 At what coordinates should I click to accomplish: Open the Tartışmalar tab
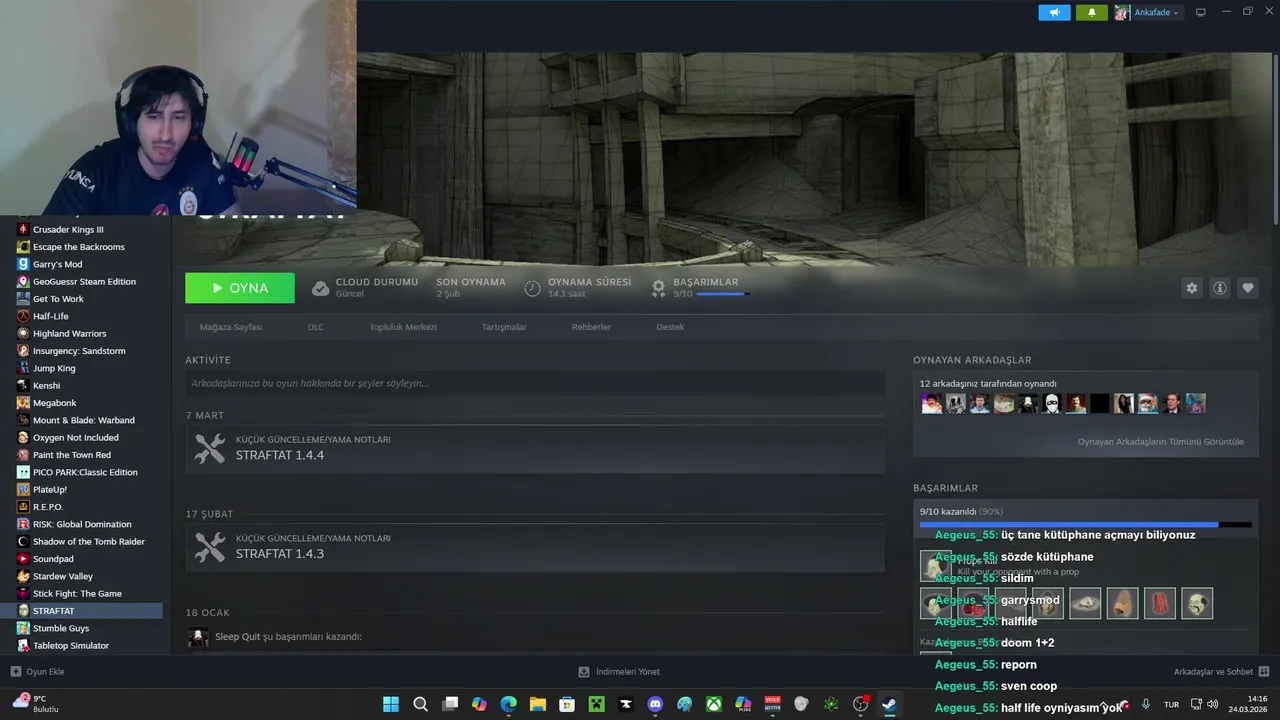(504, 327)
